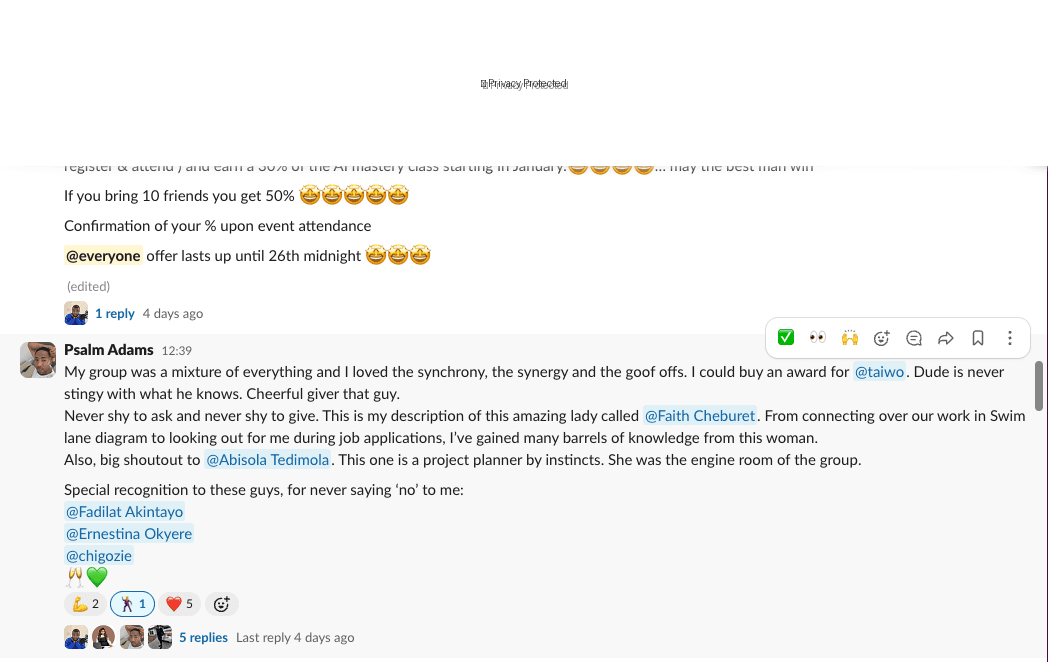Reply in thread from the hover toolbar
1048x662 pixels.
coord(914,338)
